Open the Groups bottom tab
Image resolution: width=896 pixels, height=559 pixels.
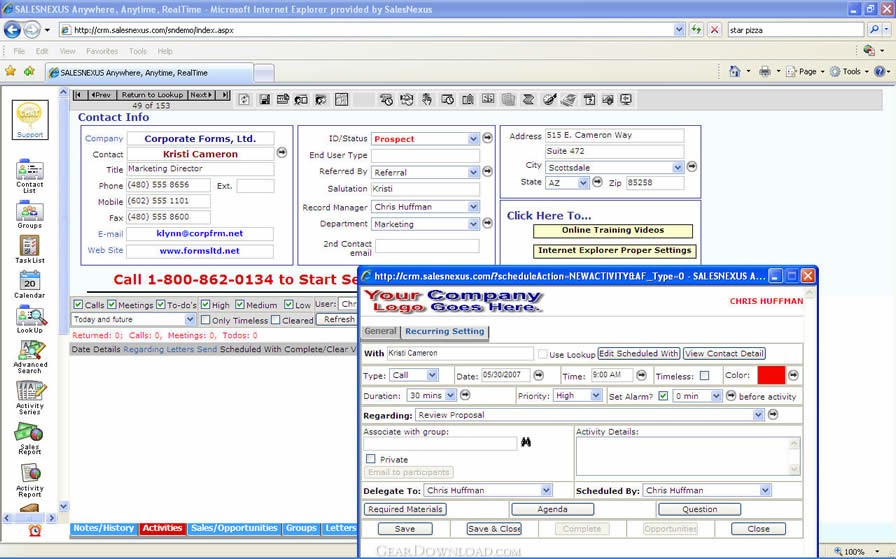tap(301, 528)
